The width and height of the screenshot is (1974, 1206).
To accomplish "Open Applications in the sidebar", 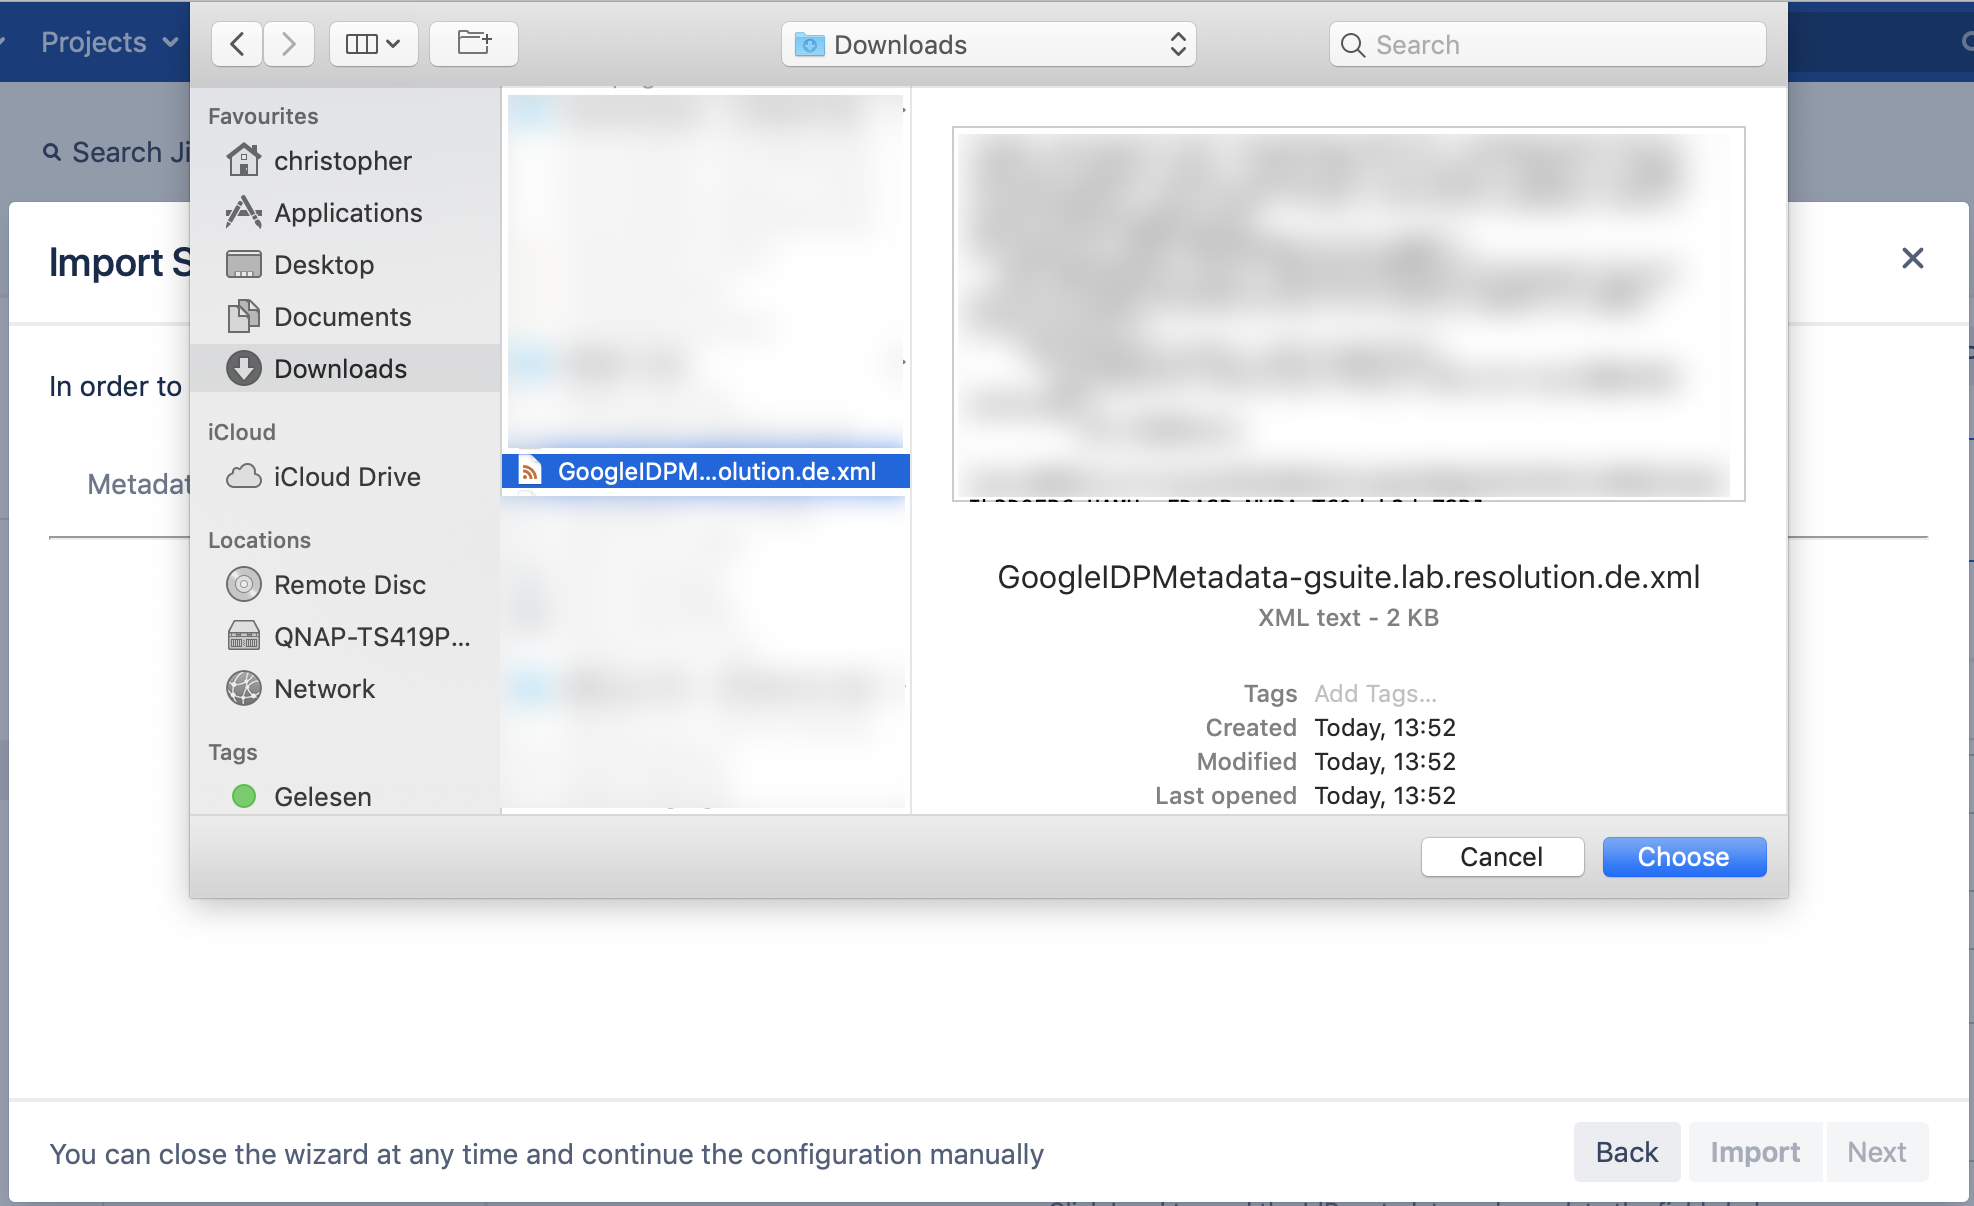I will tap(345, 213).
